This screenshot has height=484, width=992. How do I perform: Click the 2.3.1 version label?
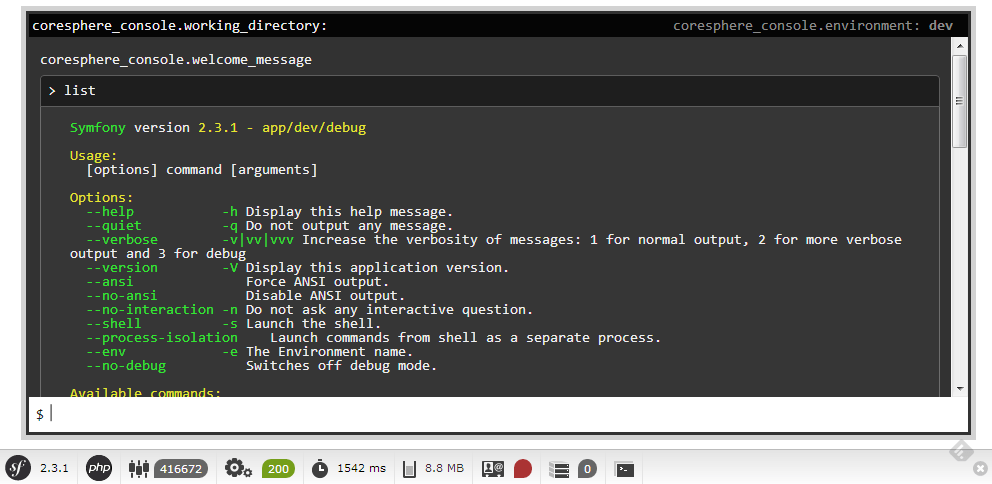(54, 469)
